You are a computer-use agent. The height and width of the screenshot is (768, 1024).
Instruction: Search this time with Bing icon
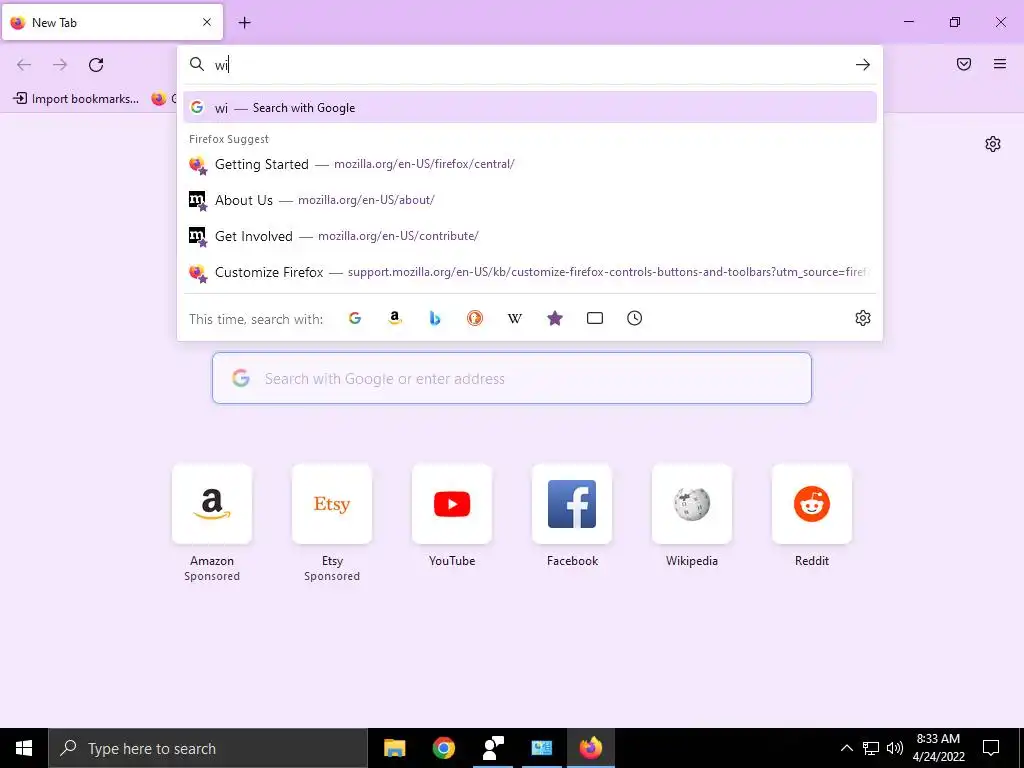pos(435,318)
